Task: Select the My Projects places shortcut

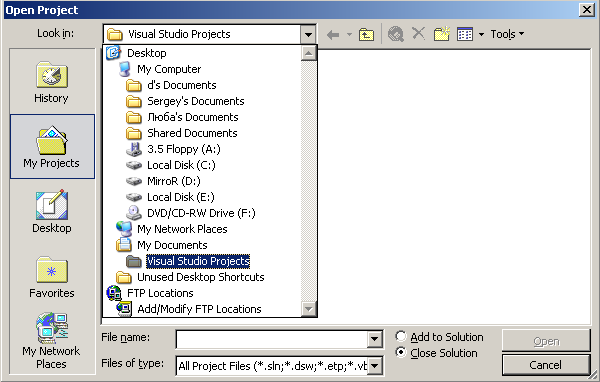Action: (52, 146)
